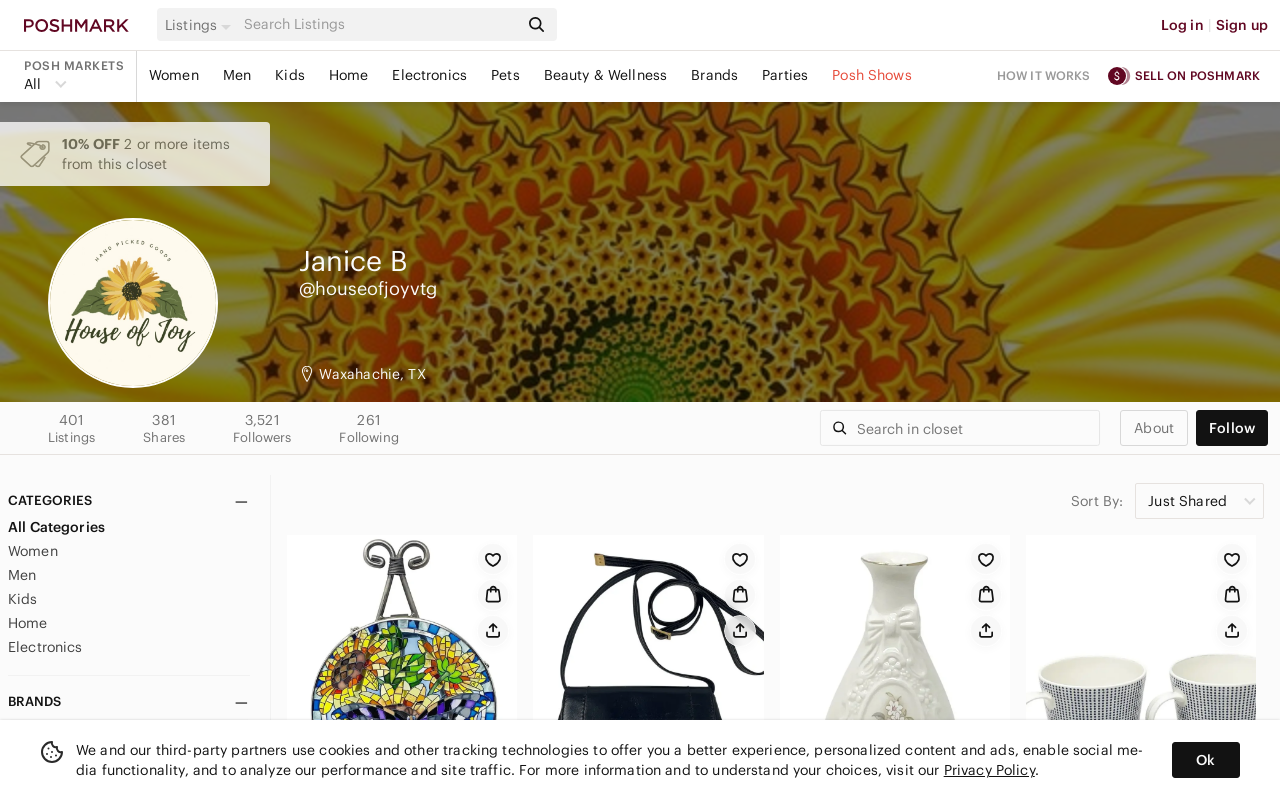Open the Pets menu
1280x800 pixels.
[505, 75]
